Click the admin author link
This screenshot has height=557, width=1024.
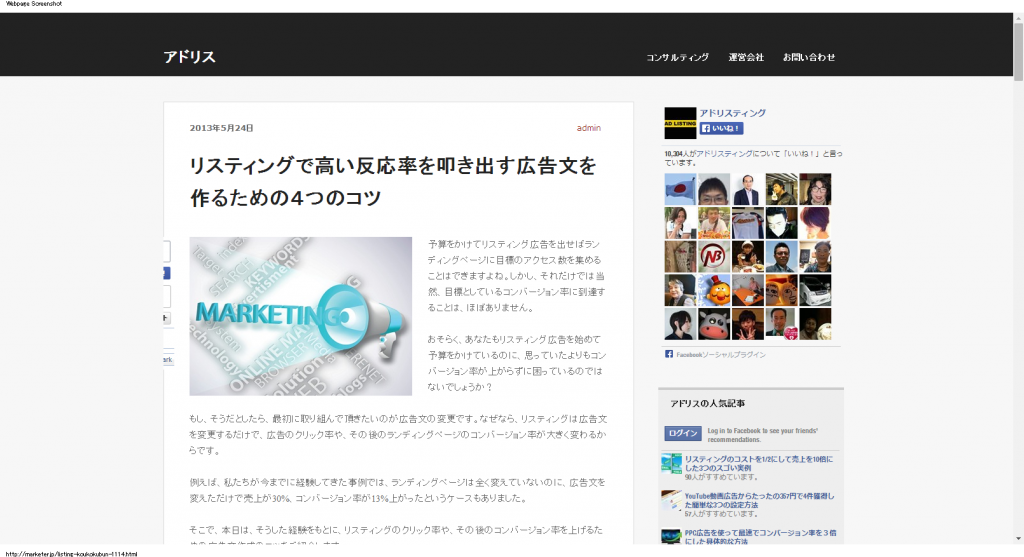pyautogui.click(x=588, y=128)
